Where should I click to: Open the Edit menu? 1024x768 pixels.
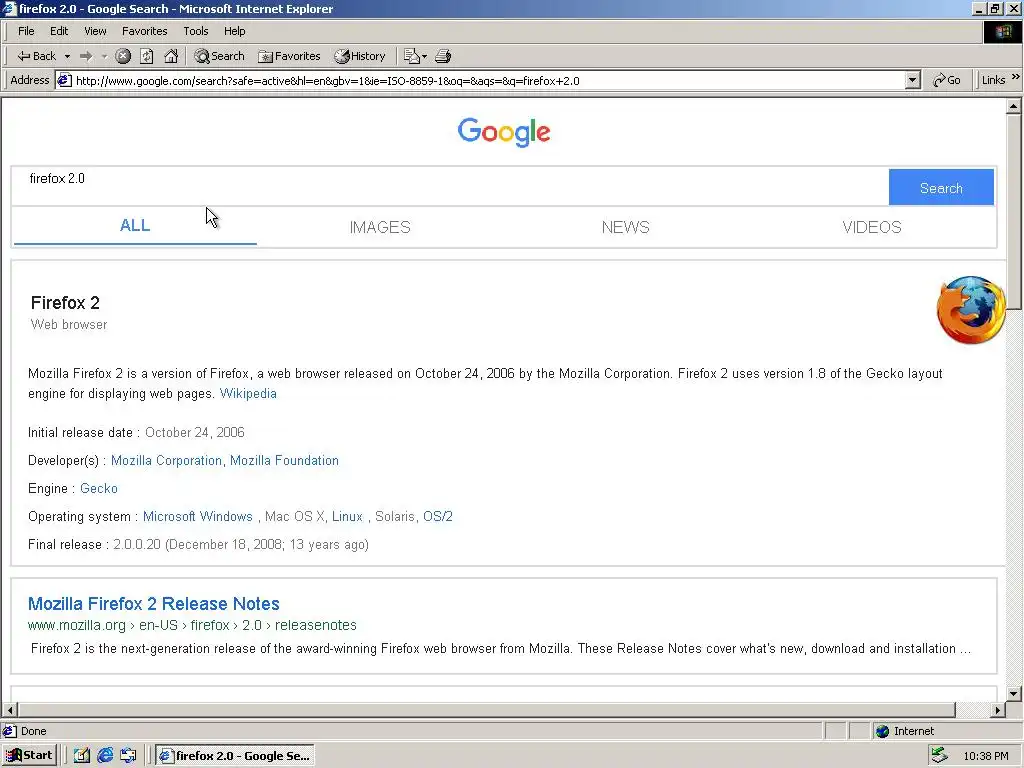pyautogui.click(x=59, y=31)
